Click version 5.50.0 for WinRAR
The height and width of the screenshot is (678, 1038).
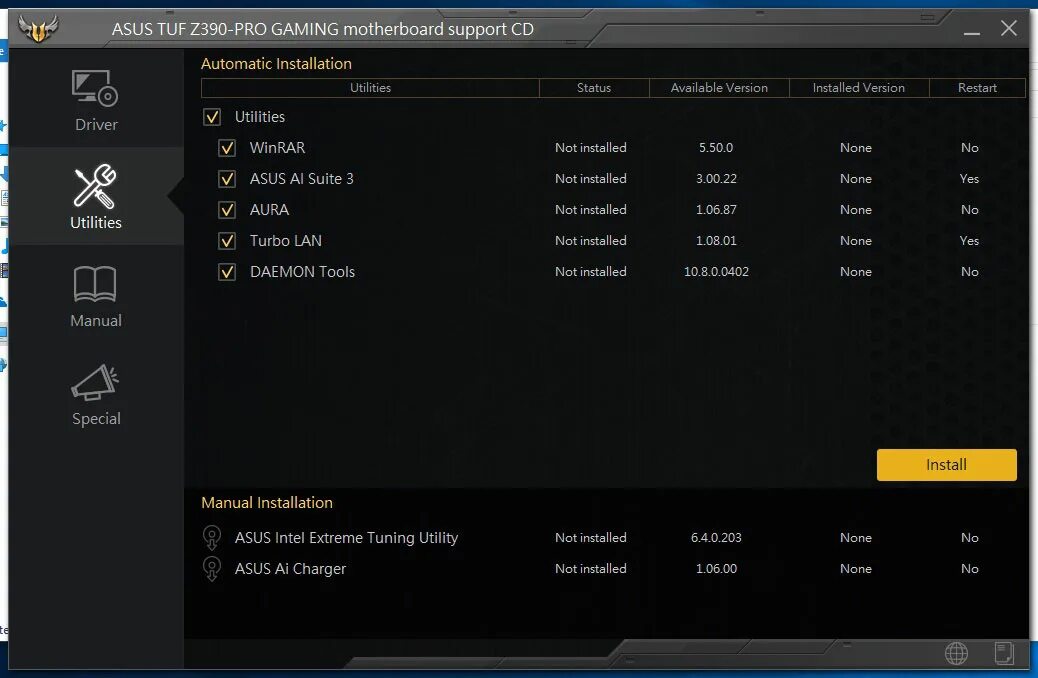point(716,148)
